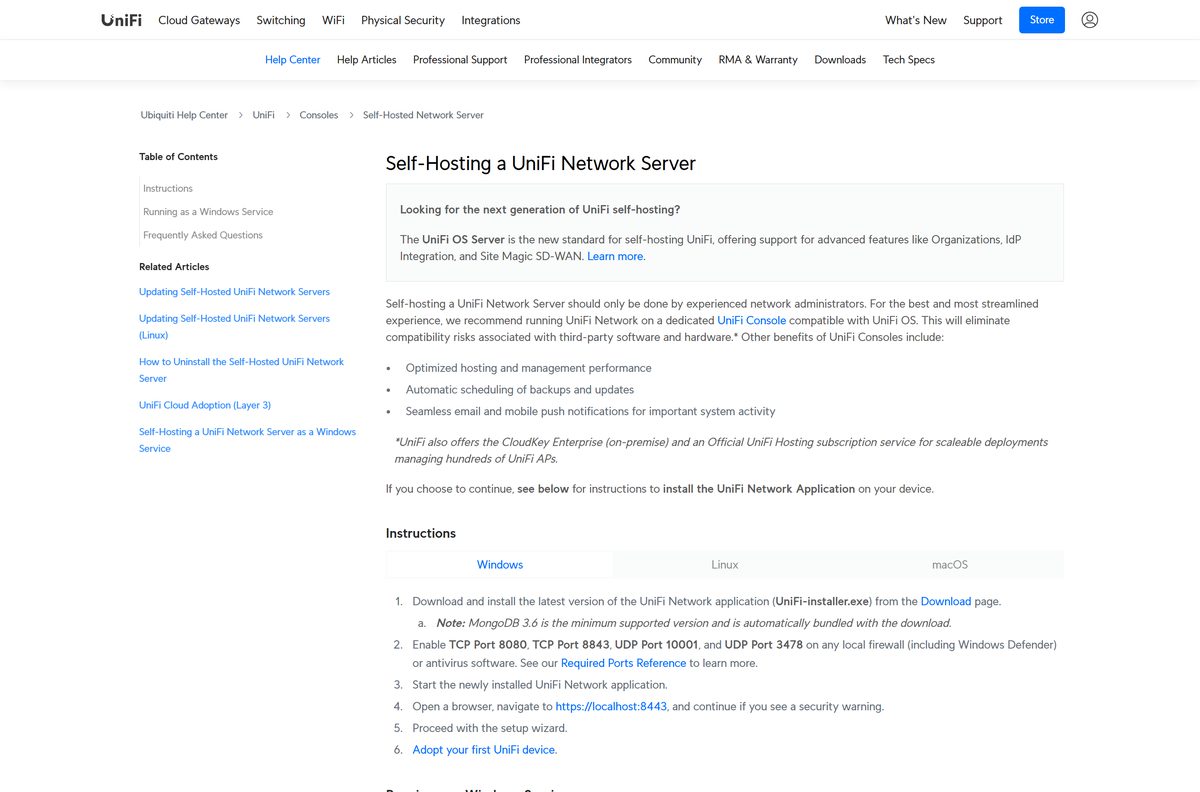Open the user account profile icon
1200x792 pixels.
point(1090,20)
